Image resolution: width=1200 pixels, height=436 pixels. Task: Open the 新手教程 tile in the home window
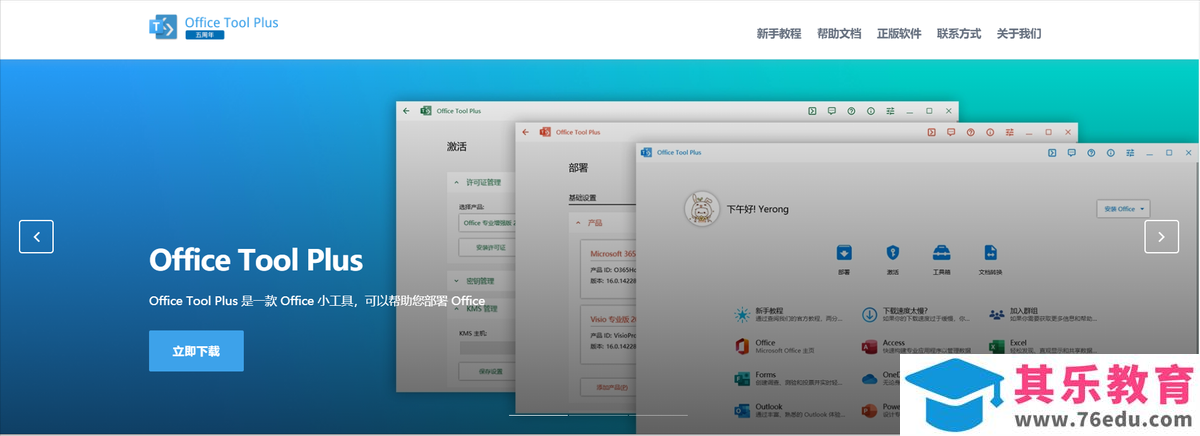coord(787,315)
